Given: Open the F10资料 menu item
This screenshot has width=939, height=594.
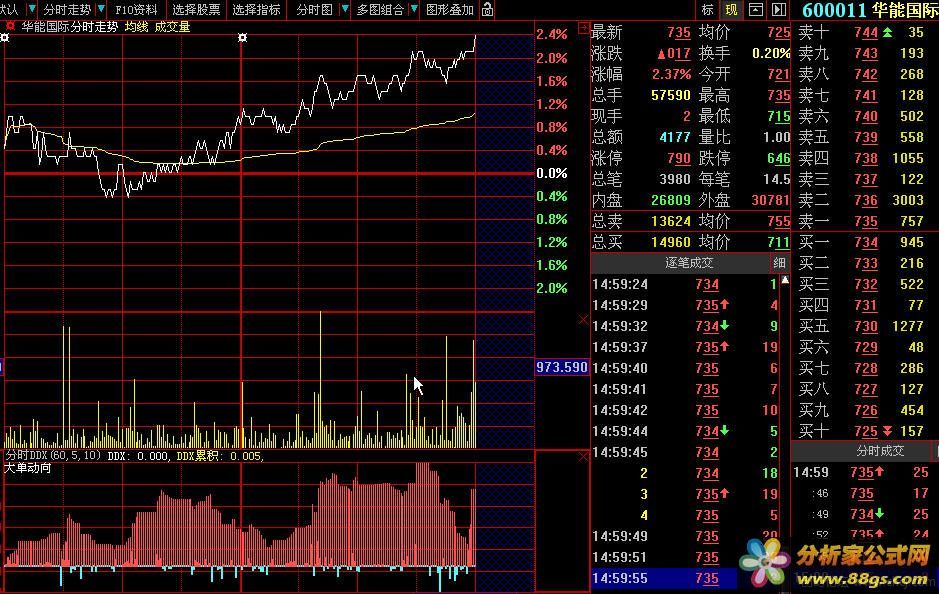Looking at the screenshot, I should 137,10.
